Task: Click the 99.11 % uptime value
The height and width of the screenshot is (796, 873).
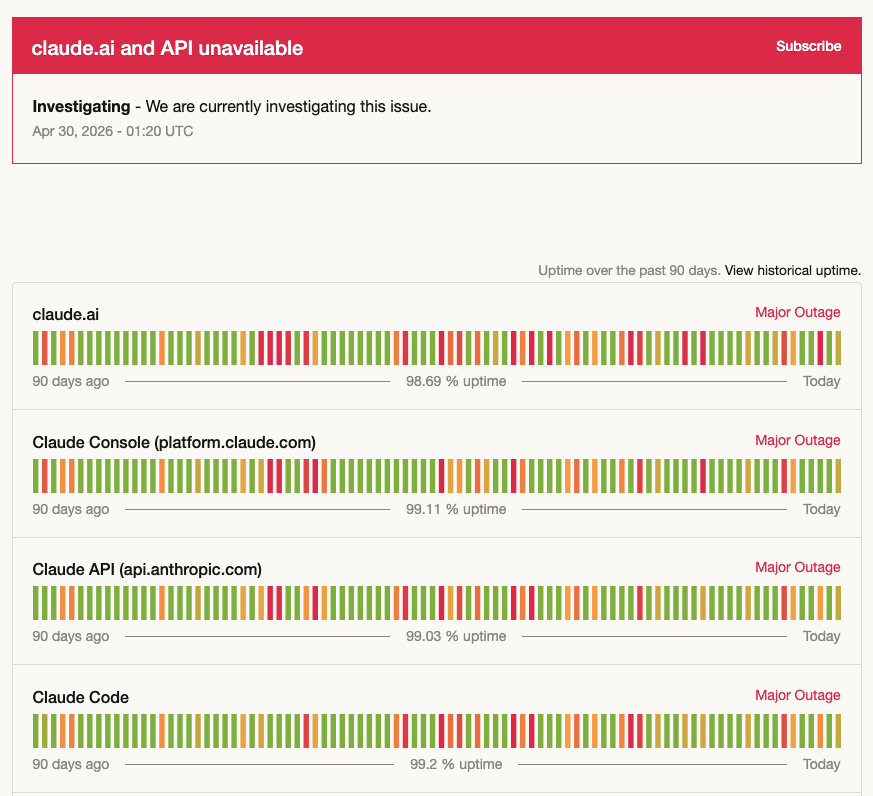Action: coord(456,509)
